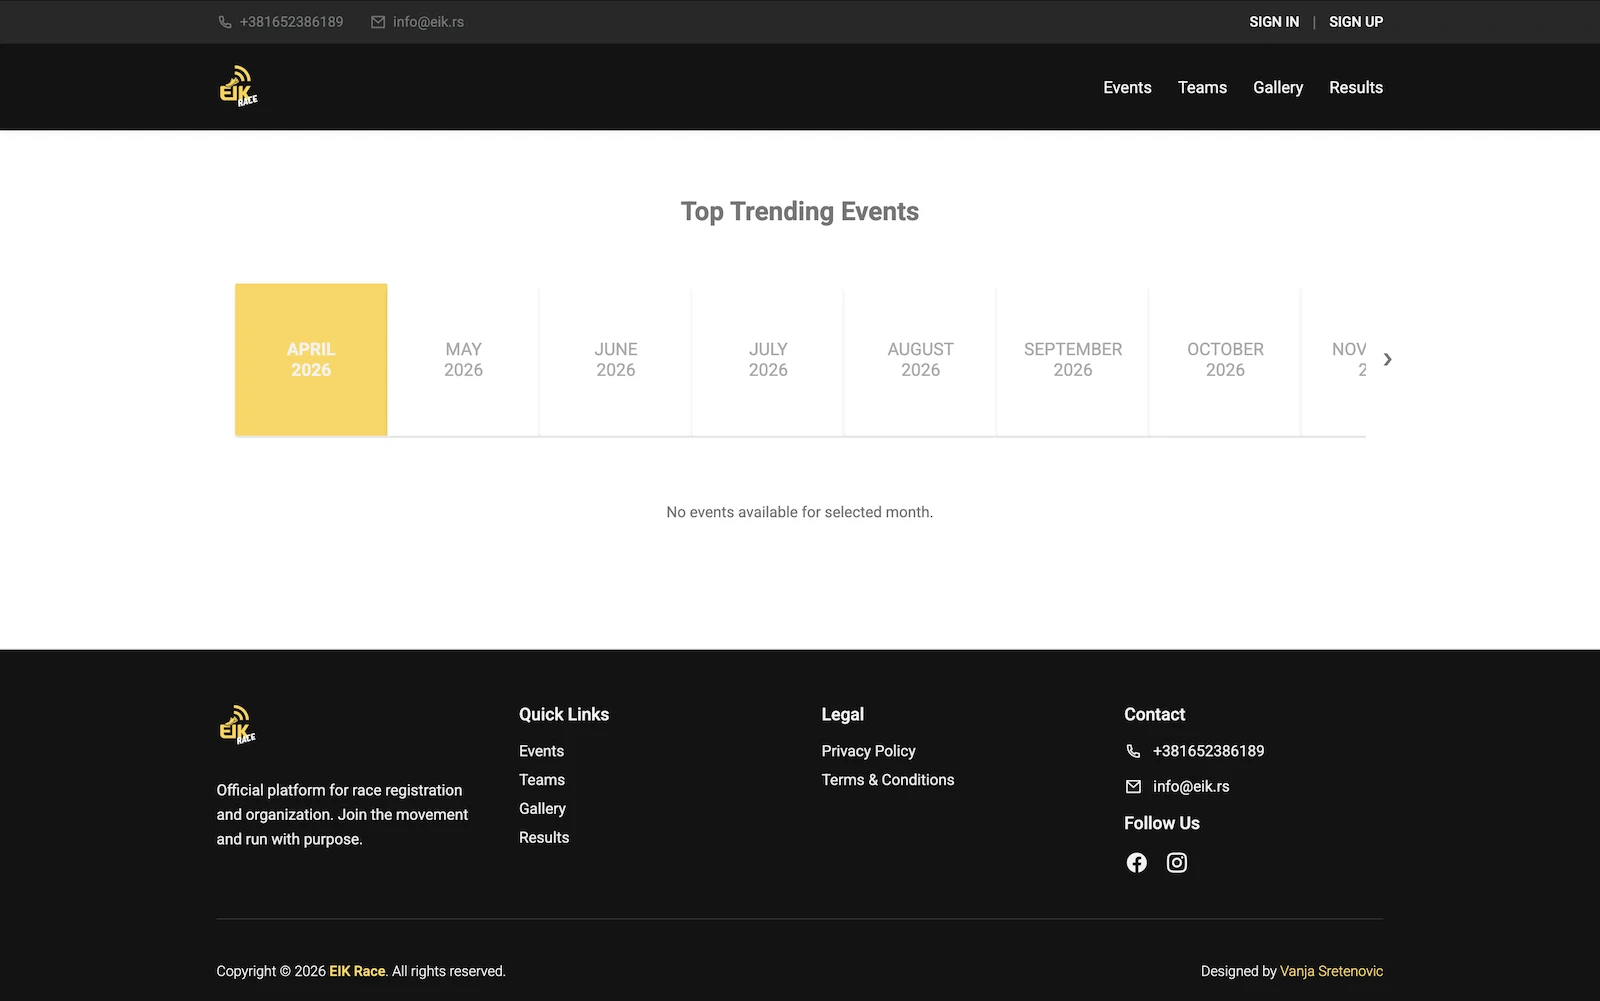
Task: Open the Facebook page icon
Action: [x=1136, y=863]
